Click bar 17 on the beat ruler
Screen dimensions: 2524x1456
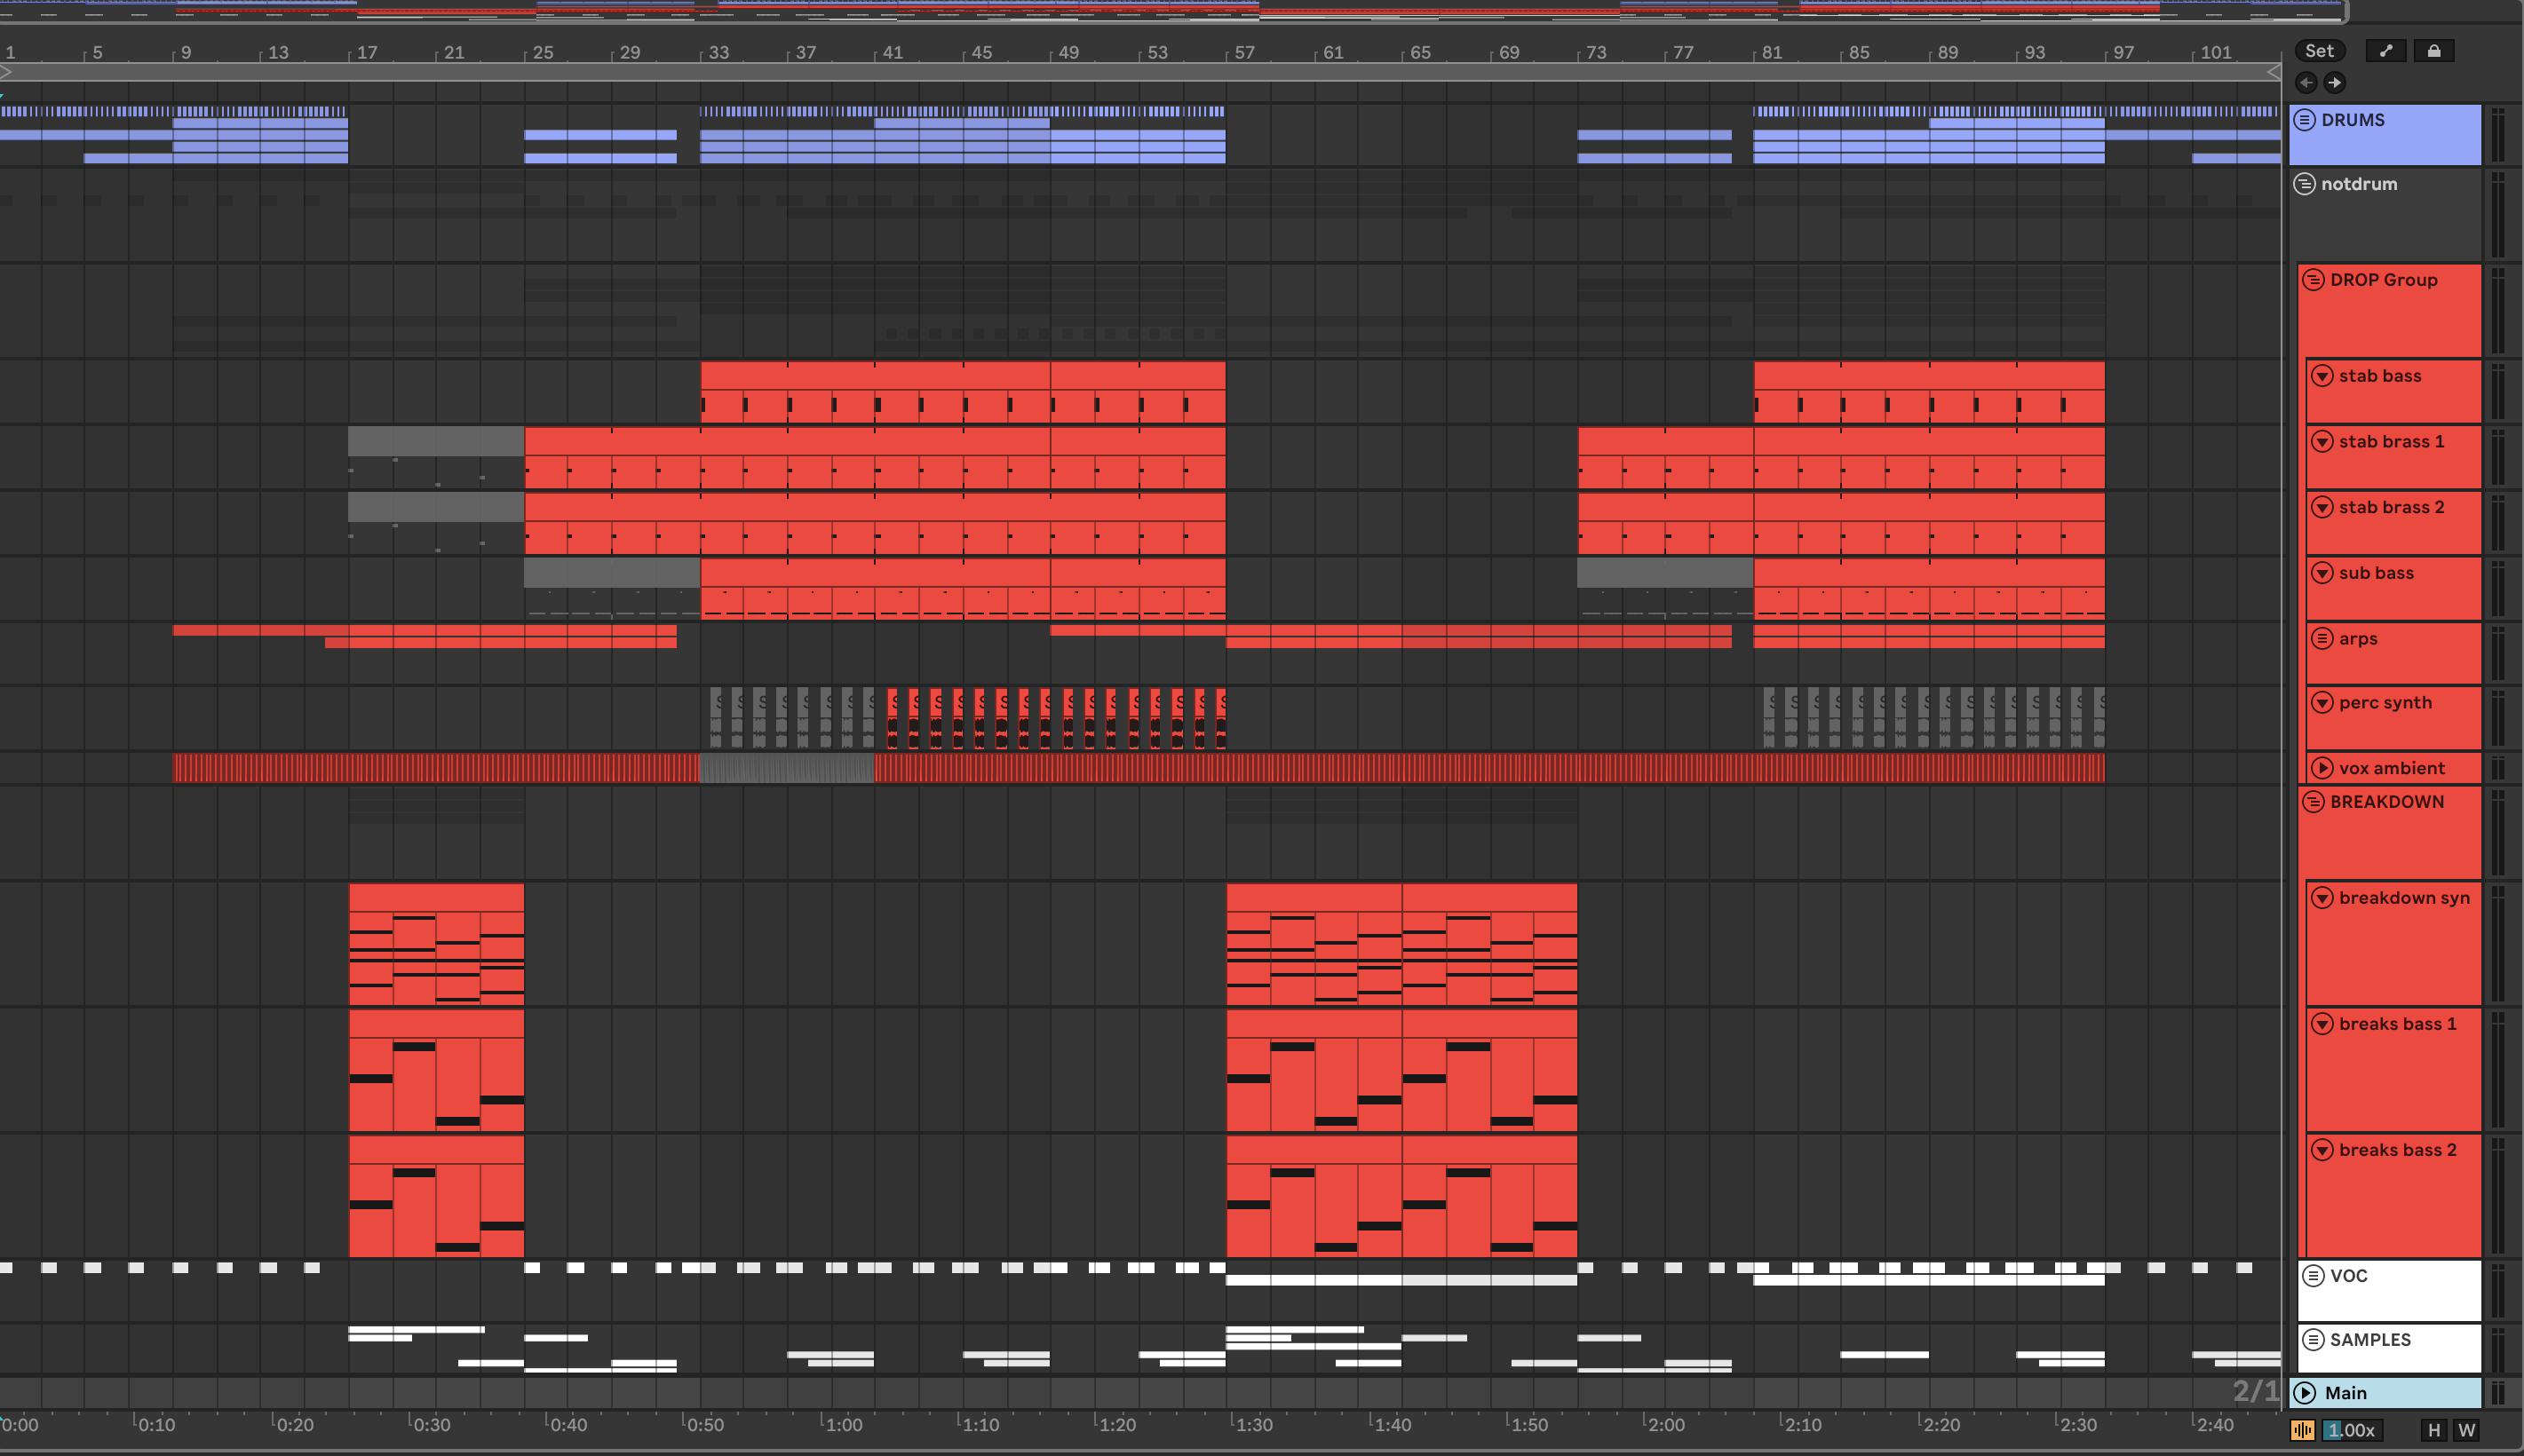click(367, 52)
